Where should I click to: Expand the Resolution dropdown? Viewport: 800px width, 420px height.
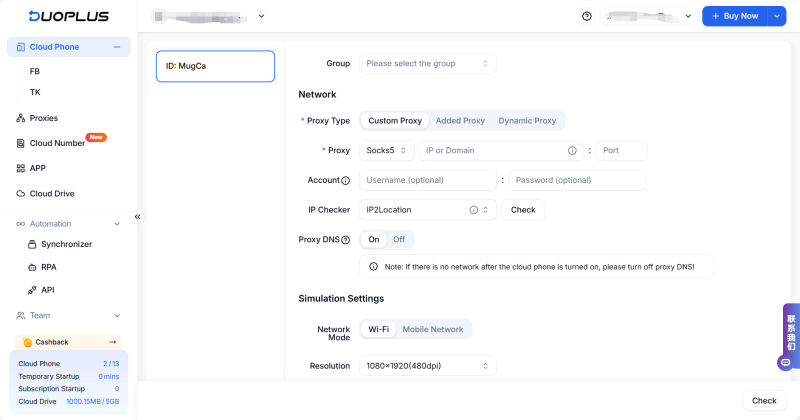pos(427,366)
